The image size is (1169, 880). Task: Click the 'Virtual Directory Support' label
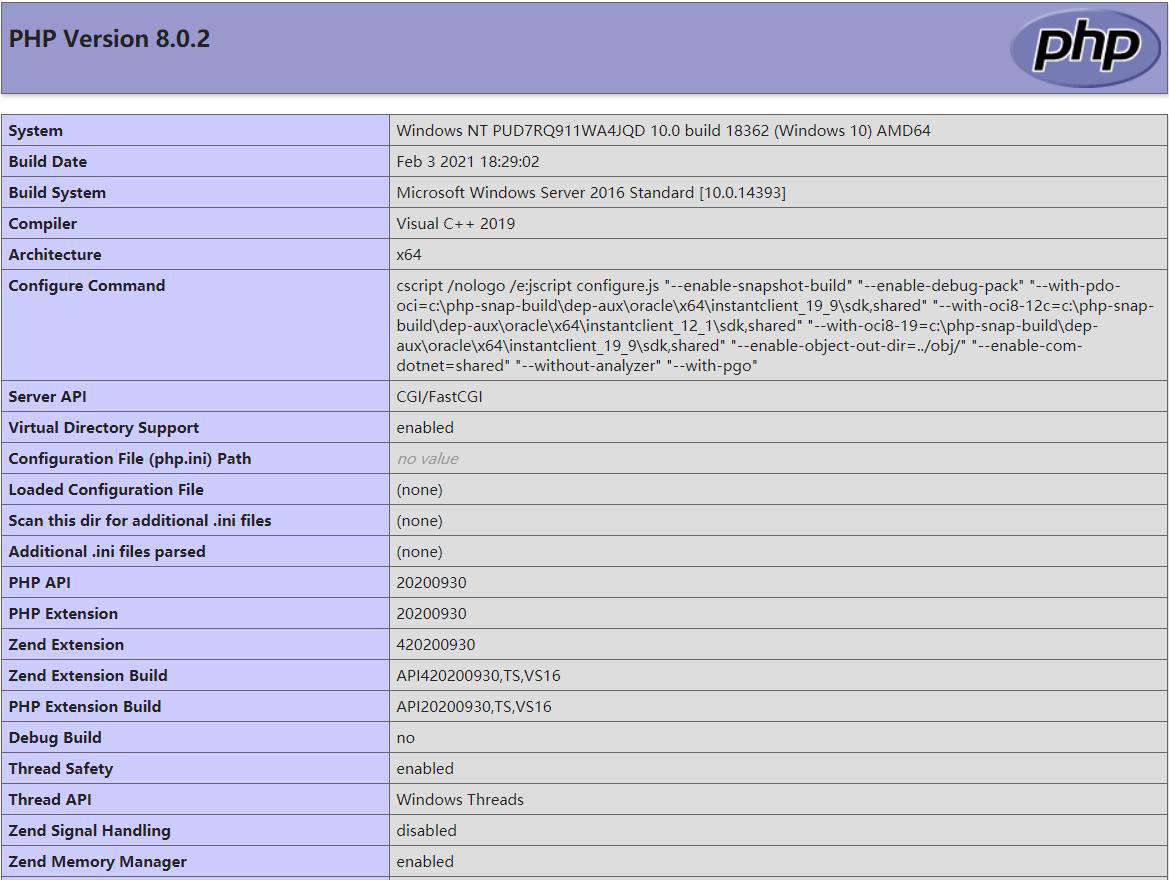coord(104,428)
